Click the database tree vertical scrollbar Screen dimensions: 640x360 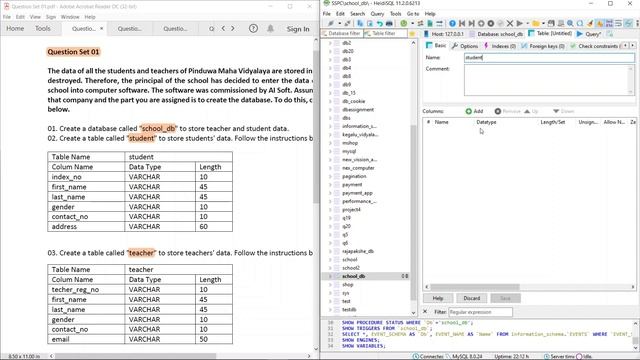[x=413, y=212]
